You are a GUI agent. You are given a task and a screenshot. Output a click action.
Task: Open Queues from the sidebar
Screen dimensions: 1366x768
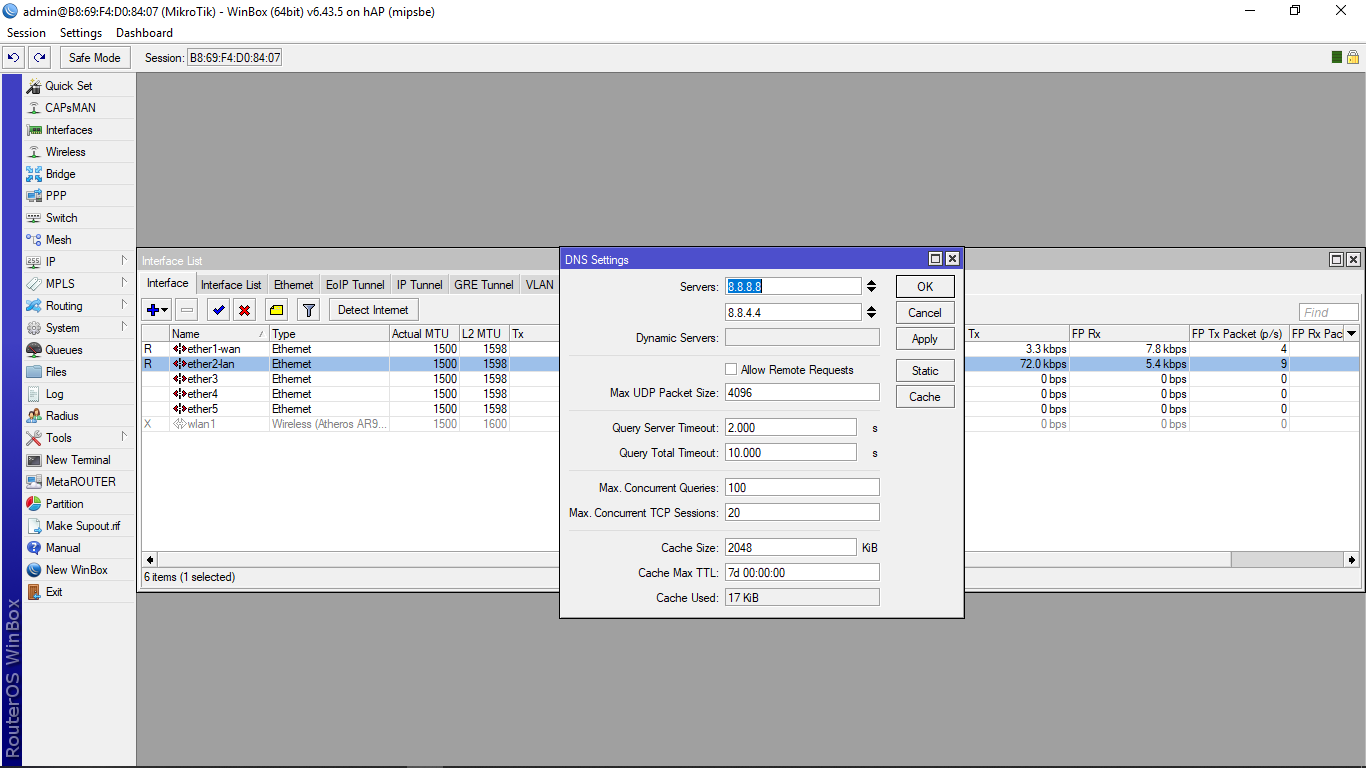coord(79,350)
